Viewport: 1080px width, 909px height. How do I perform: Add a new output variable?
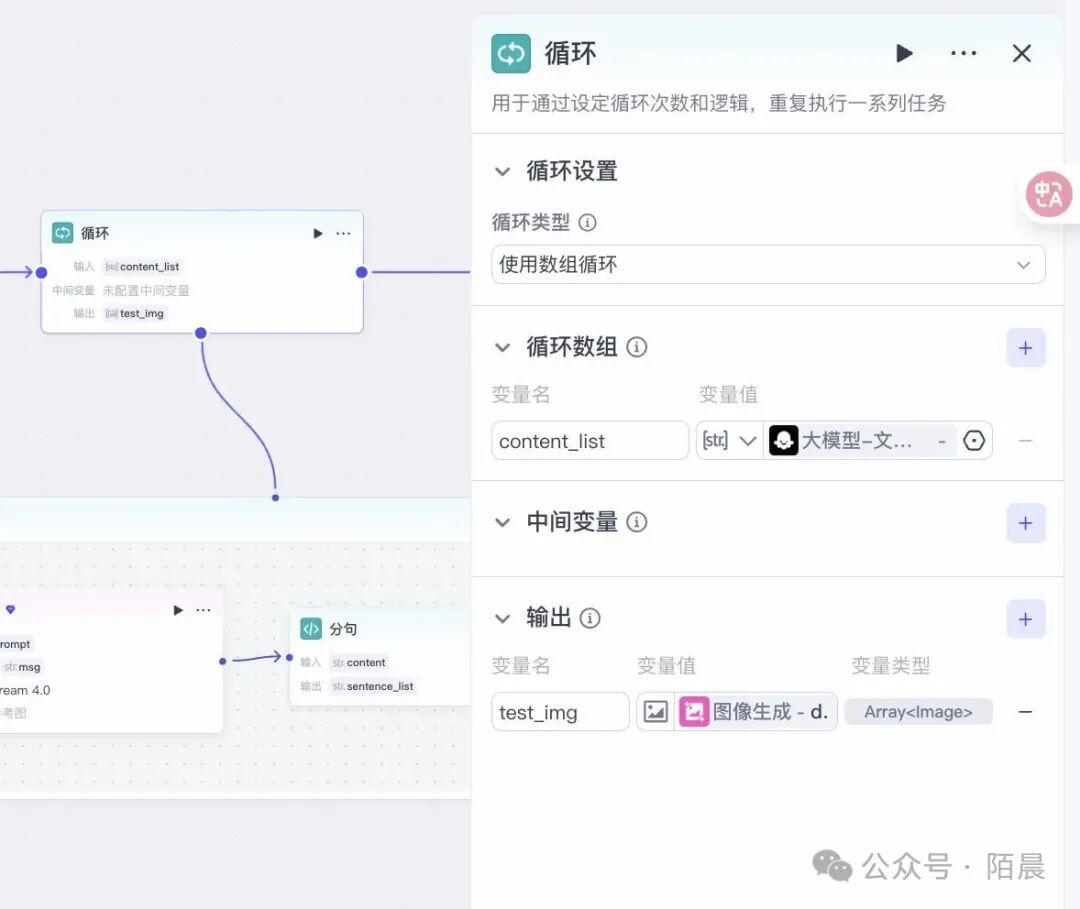click(1025, 619)
